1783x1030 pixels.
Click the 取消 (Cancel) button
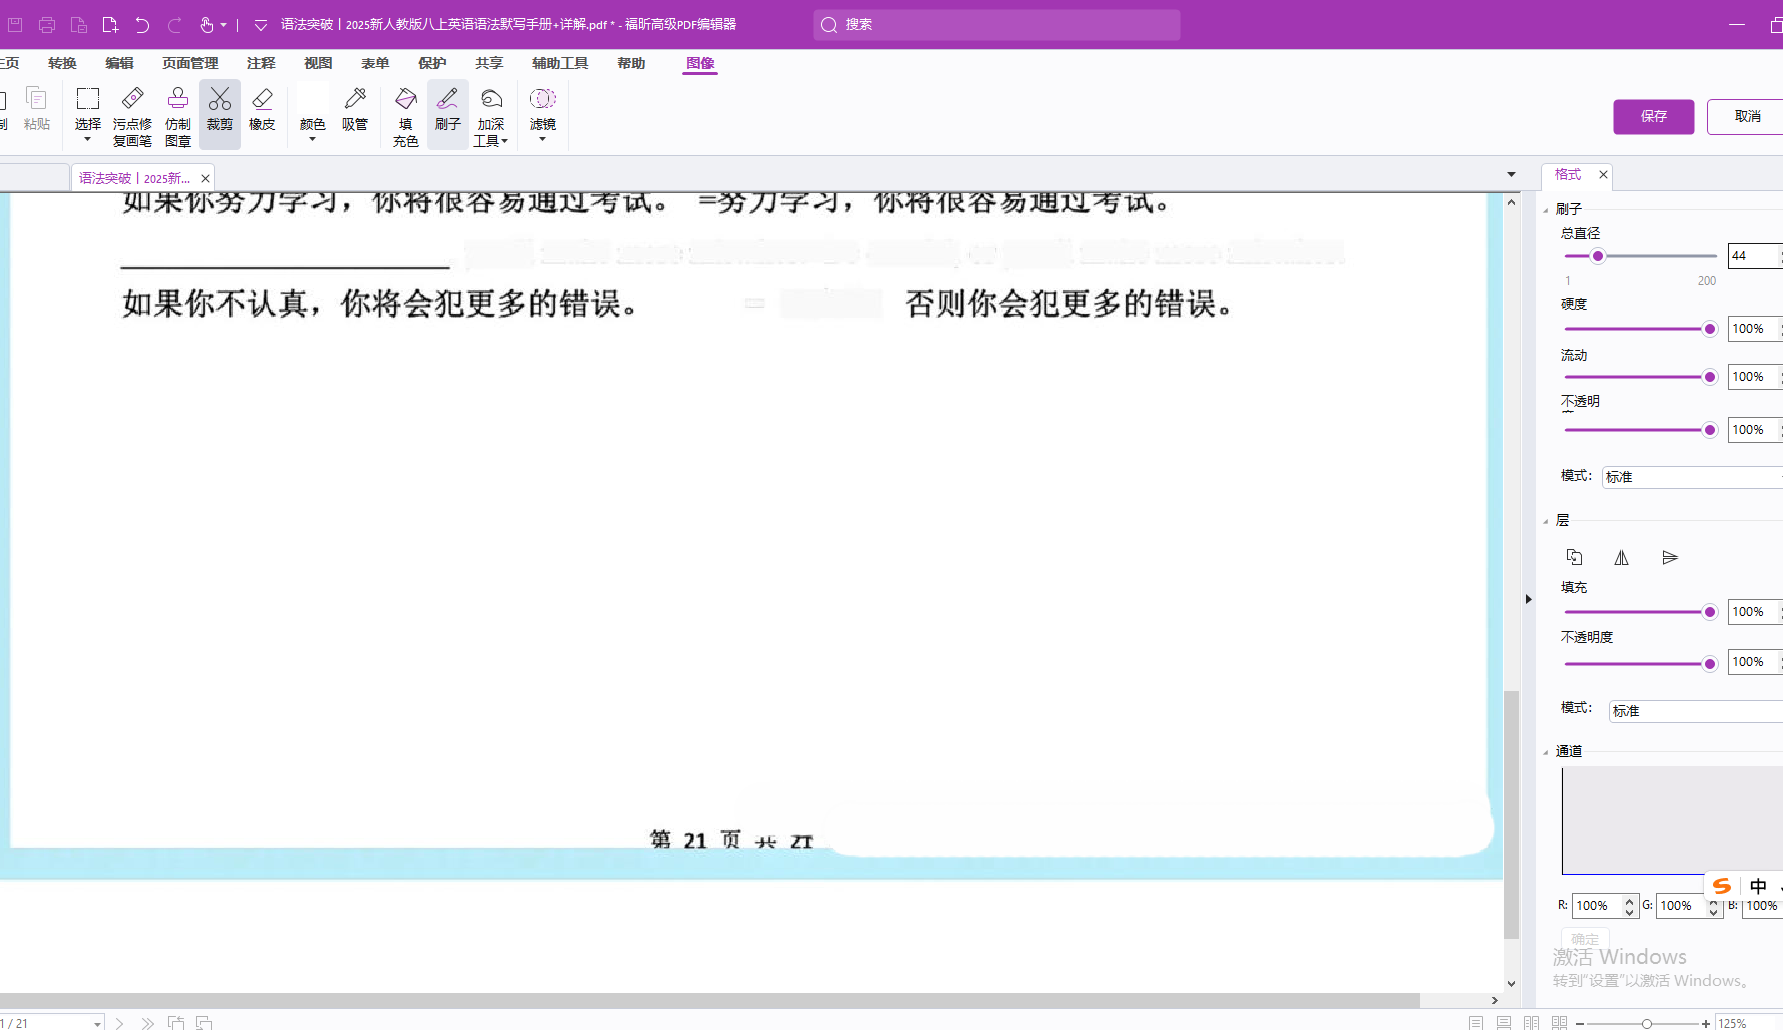click(x=1746, y=116)
